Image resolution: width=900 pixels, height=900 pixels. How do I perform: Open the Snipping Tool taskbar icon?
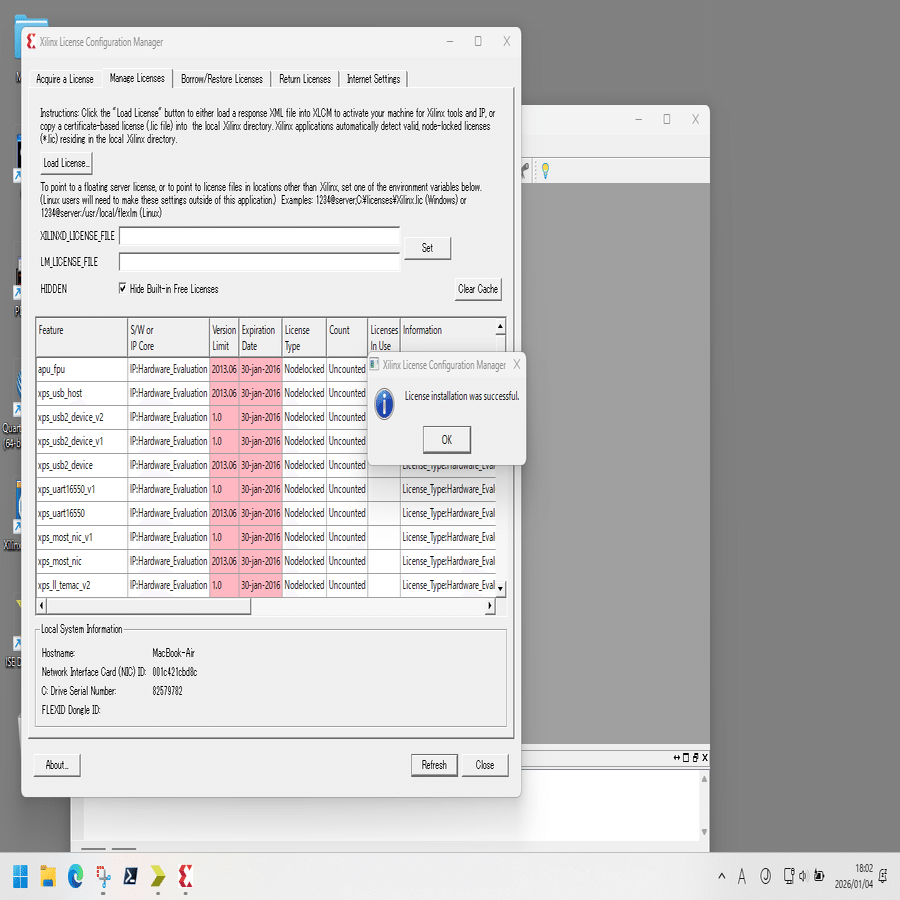click(x=103, y=876)
